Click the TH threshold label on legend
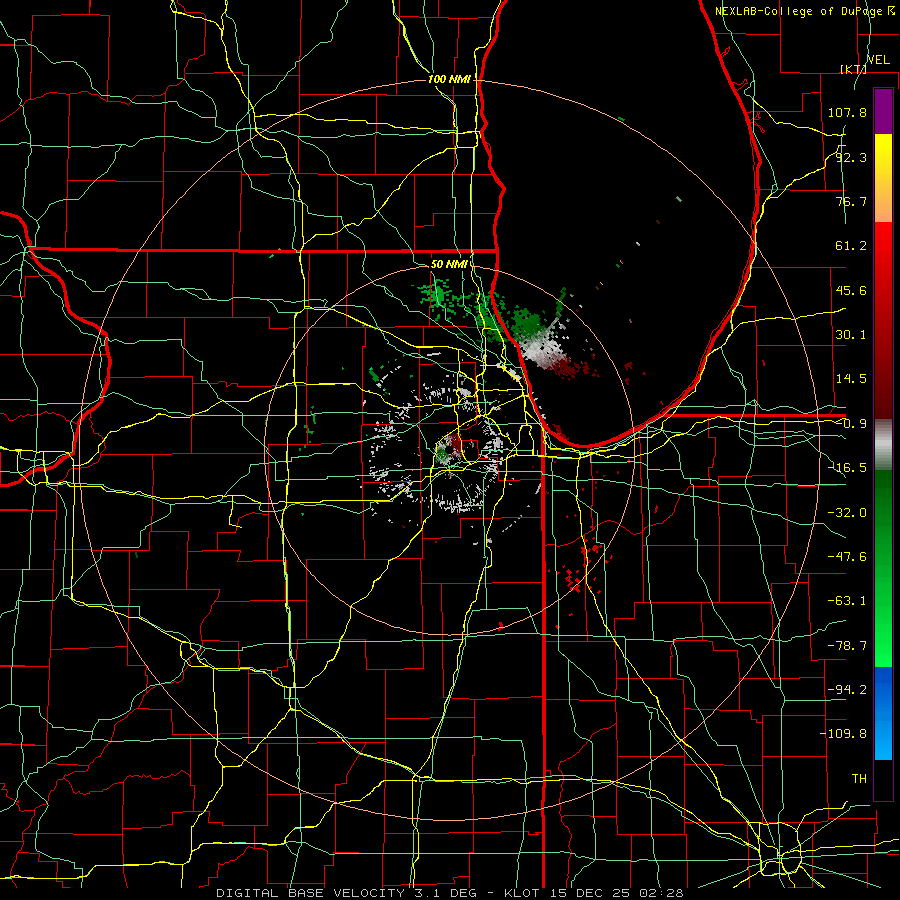 pos(859,779)
